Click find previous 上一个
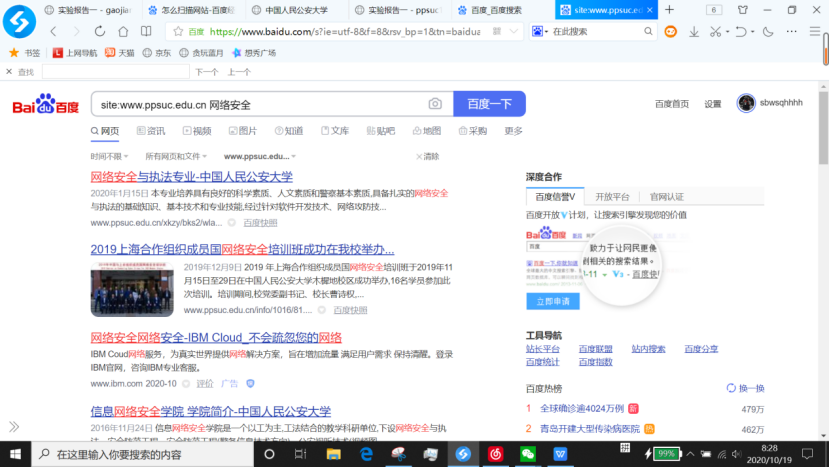The width and height of the screenshot is (830, 467). [x=239, y=72]
